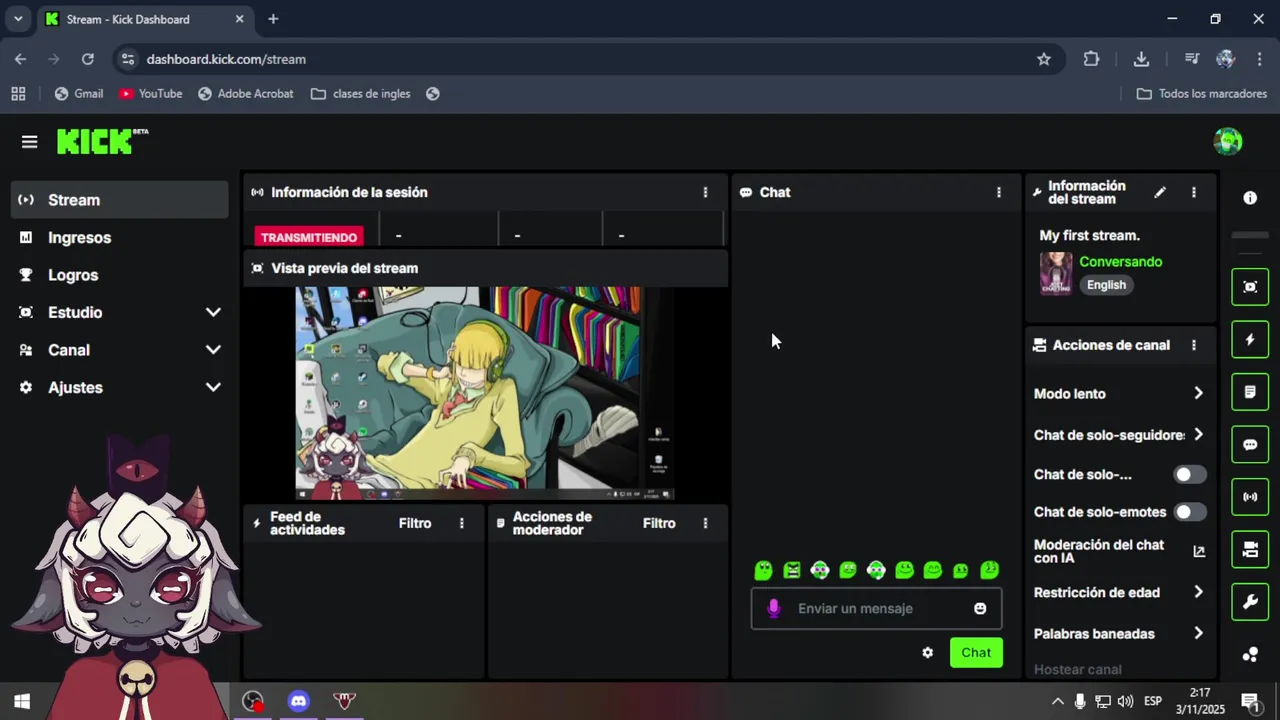Click Filtro in Acciones de moderador

pyautogui.click(x=659, y=523)
